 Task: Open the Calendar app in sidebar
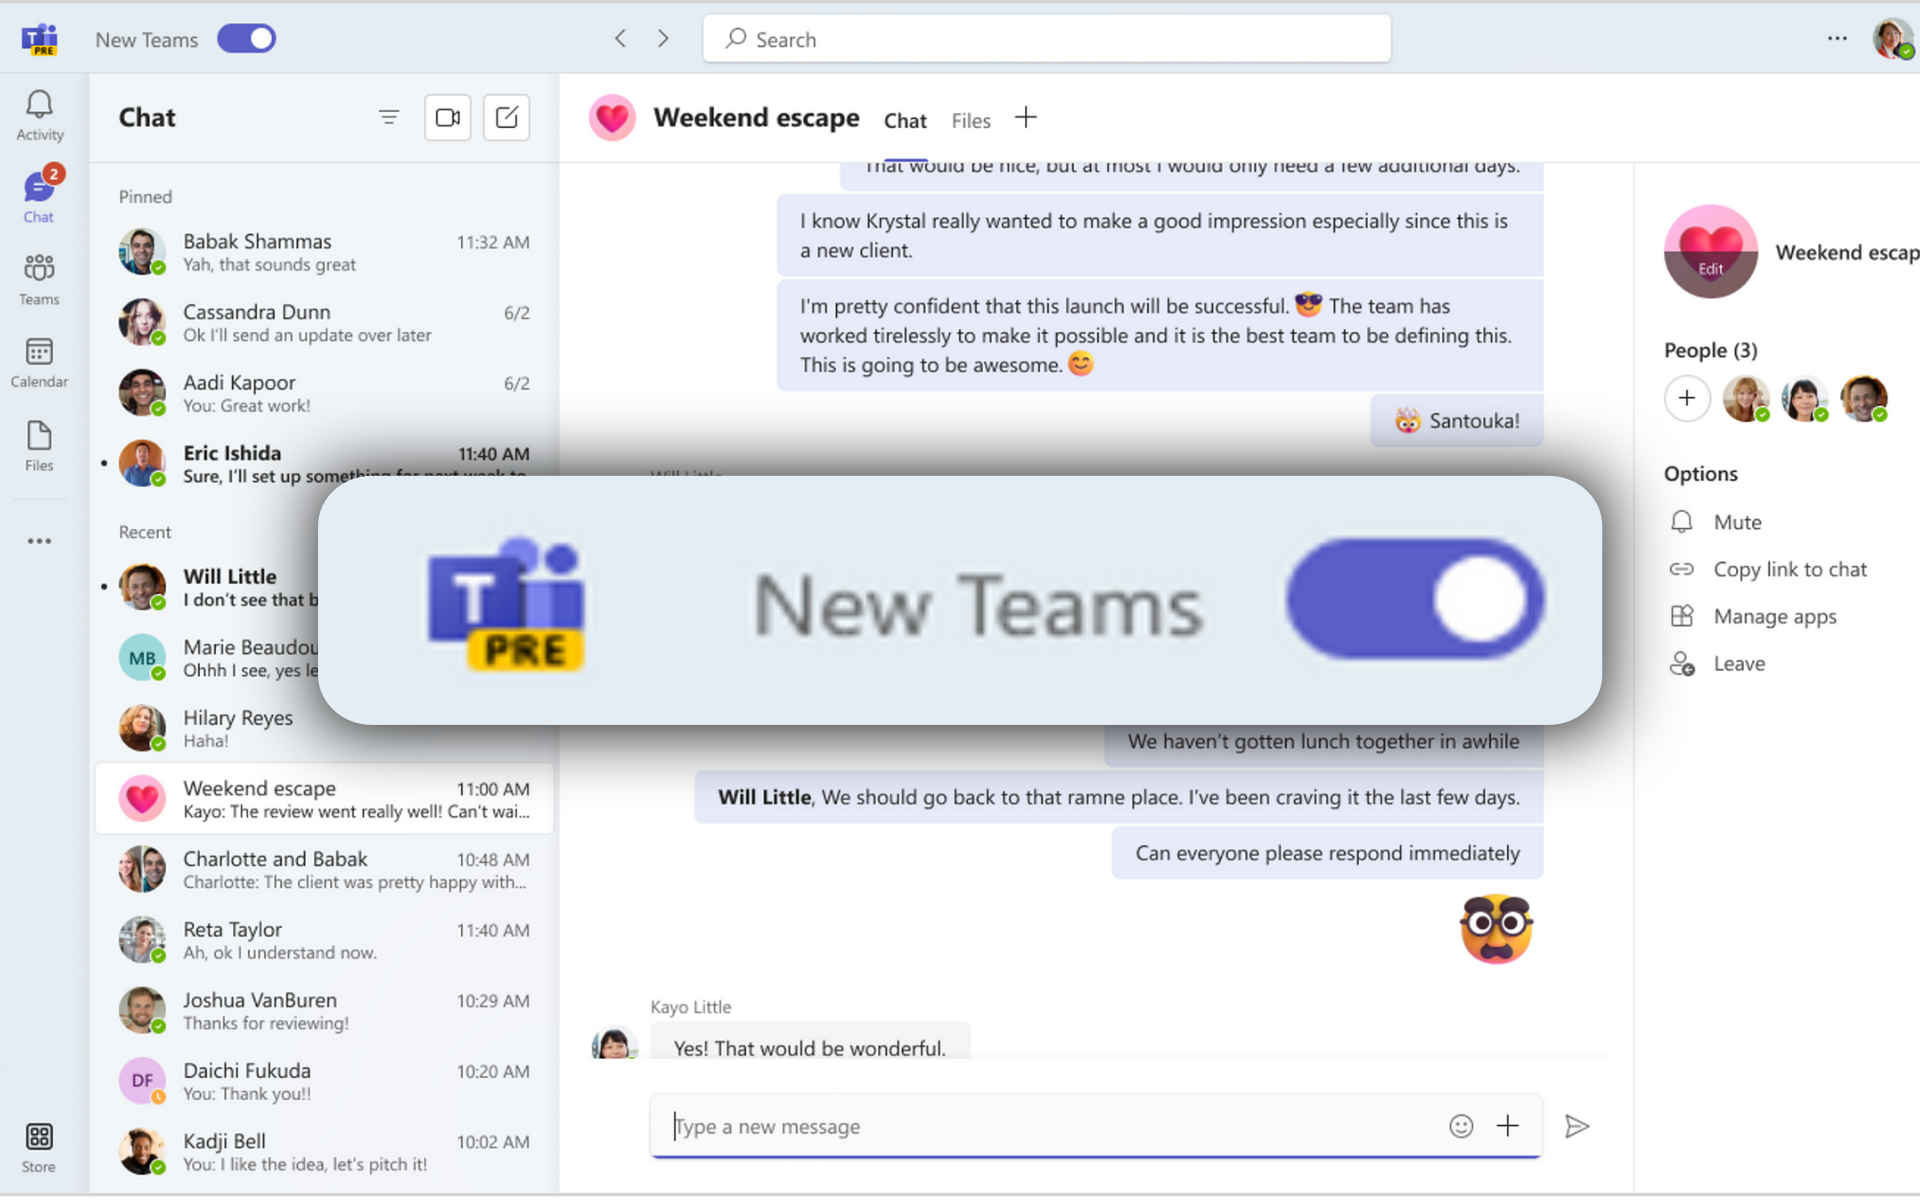pyautogui.click(x=39, y=362)
